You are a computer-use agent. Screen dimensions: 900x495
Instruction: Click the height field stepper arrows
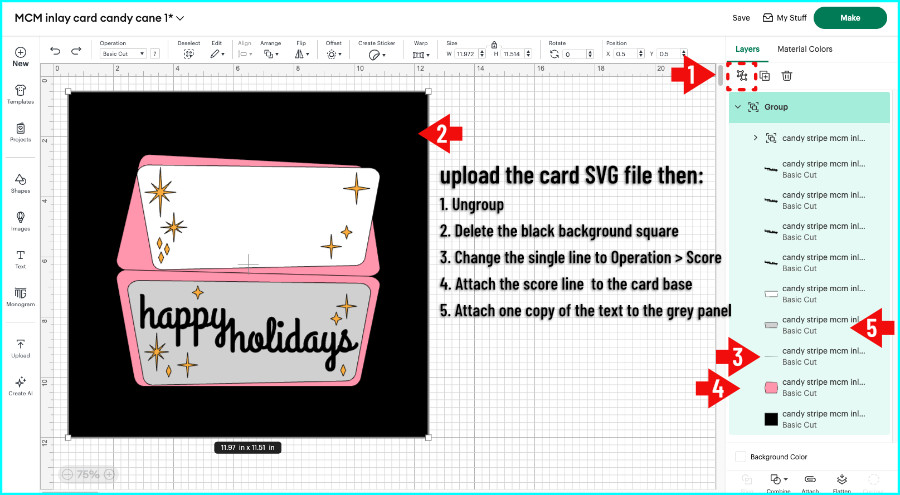coord(528,54)
